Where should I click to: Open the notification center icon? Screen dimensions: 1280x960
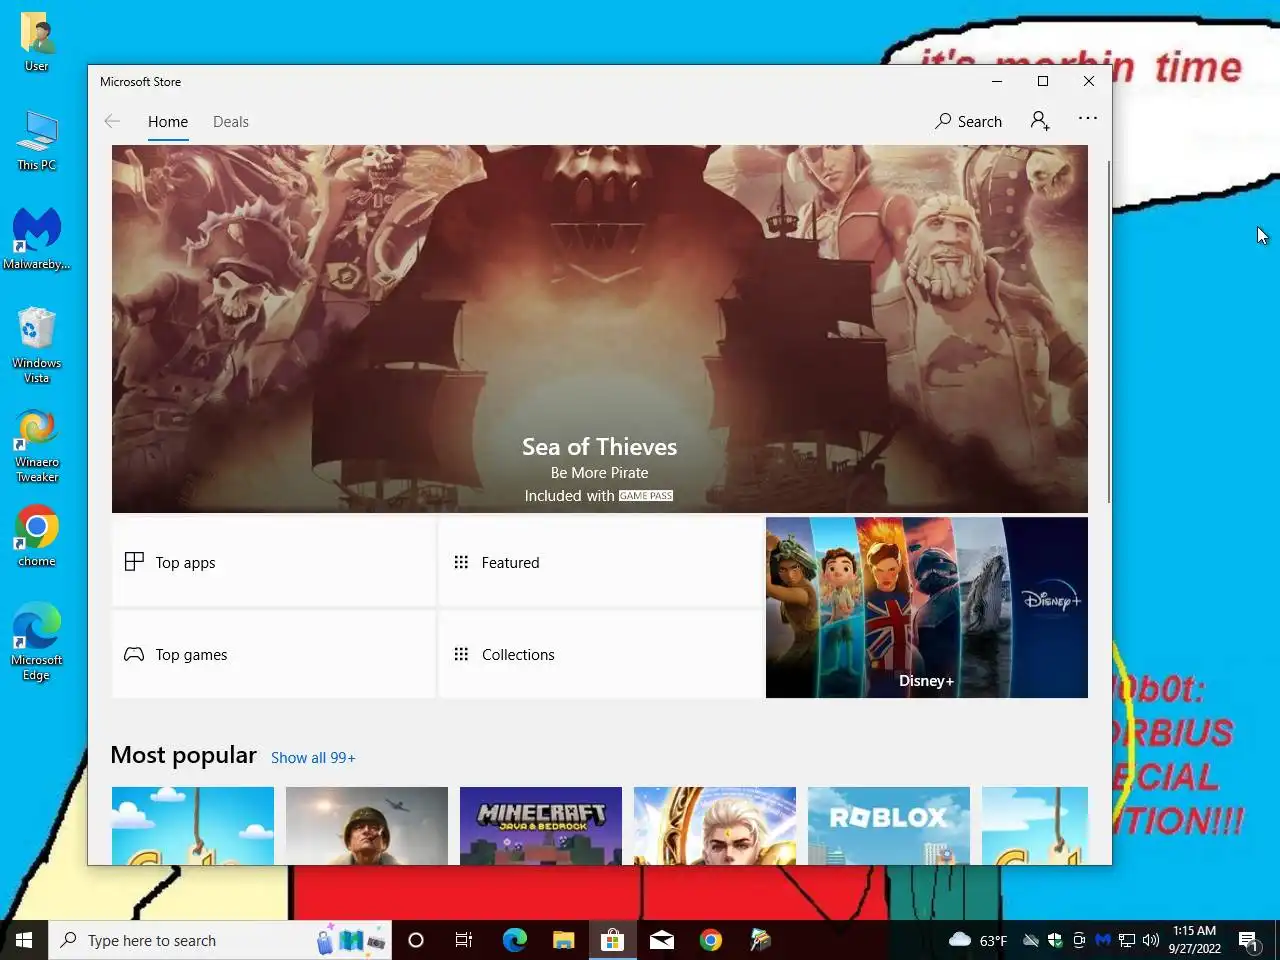1248,940
